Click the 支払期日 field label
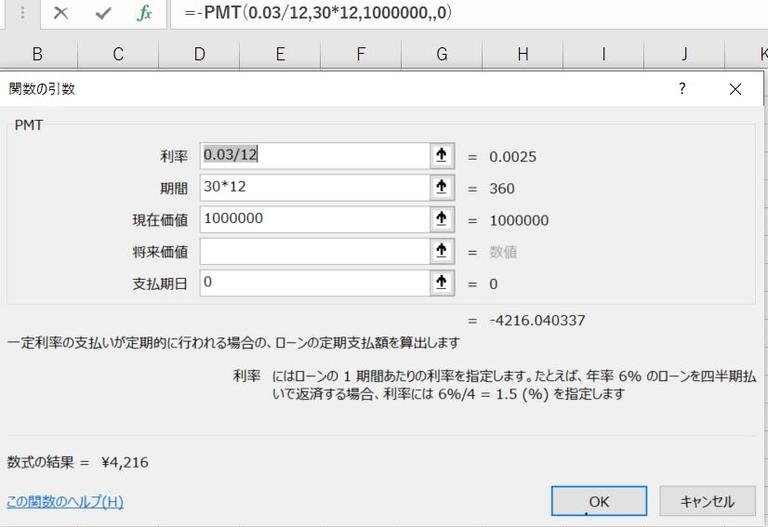Screen dimensions: 768x527 pyautogui.click(x=160, y=284)
